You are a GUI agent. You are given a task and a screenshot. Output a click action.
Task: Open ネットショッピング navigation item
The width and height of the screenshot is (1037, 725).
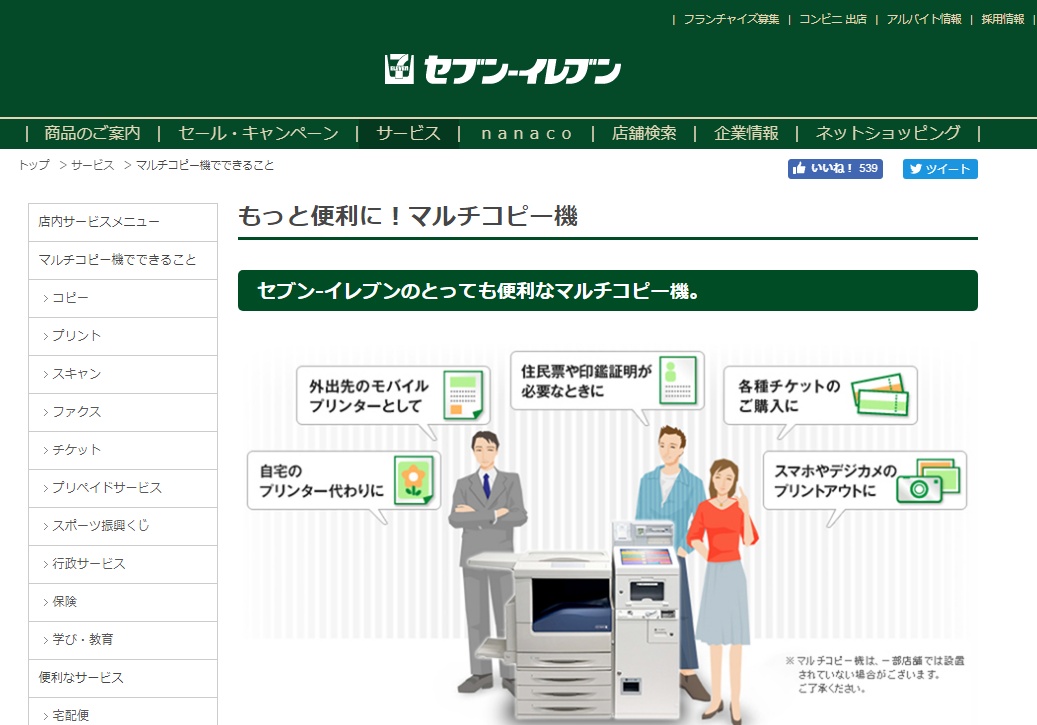coord(888,134)
